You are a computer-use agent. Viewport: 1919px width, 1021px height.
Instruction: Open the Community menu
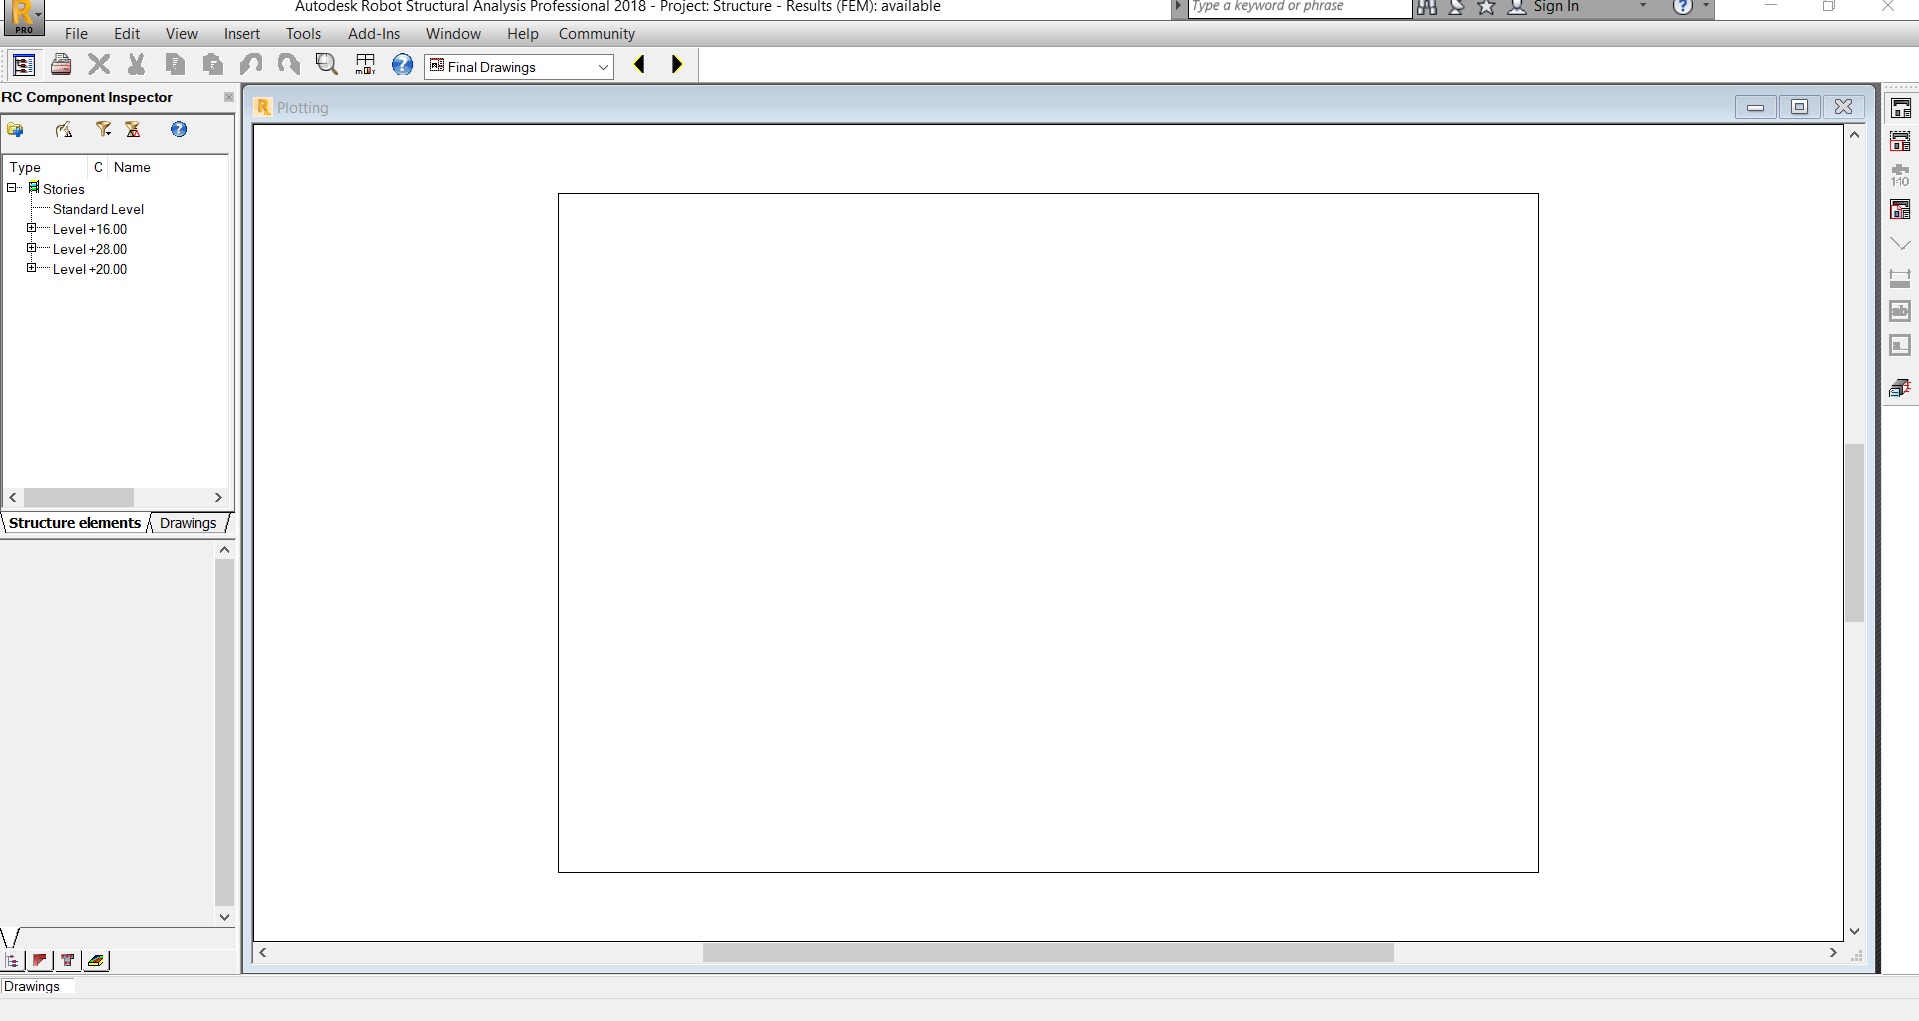[597, 34]
